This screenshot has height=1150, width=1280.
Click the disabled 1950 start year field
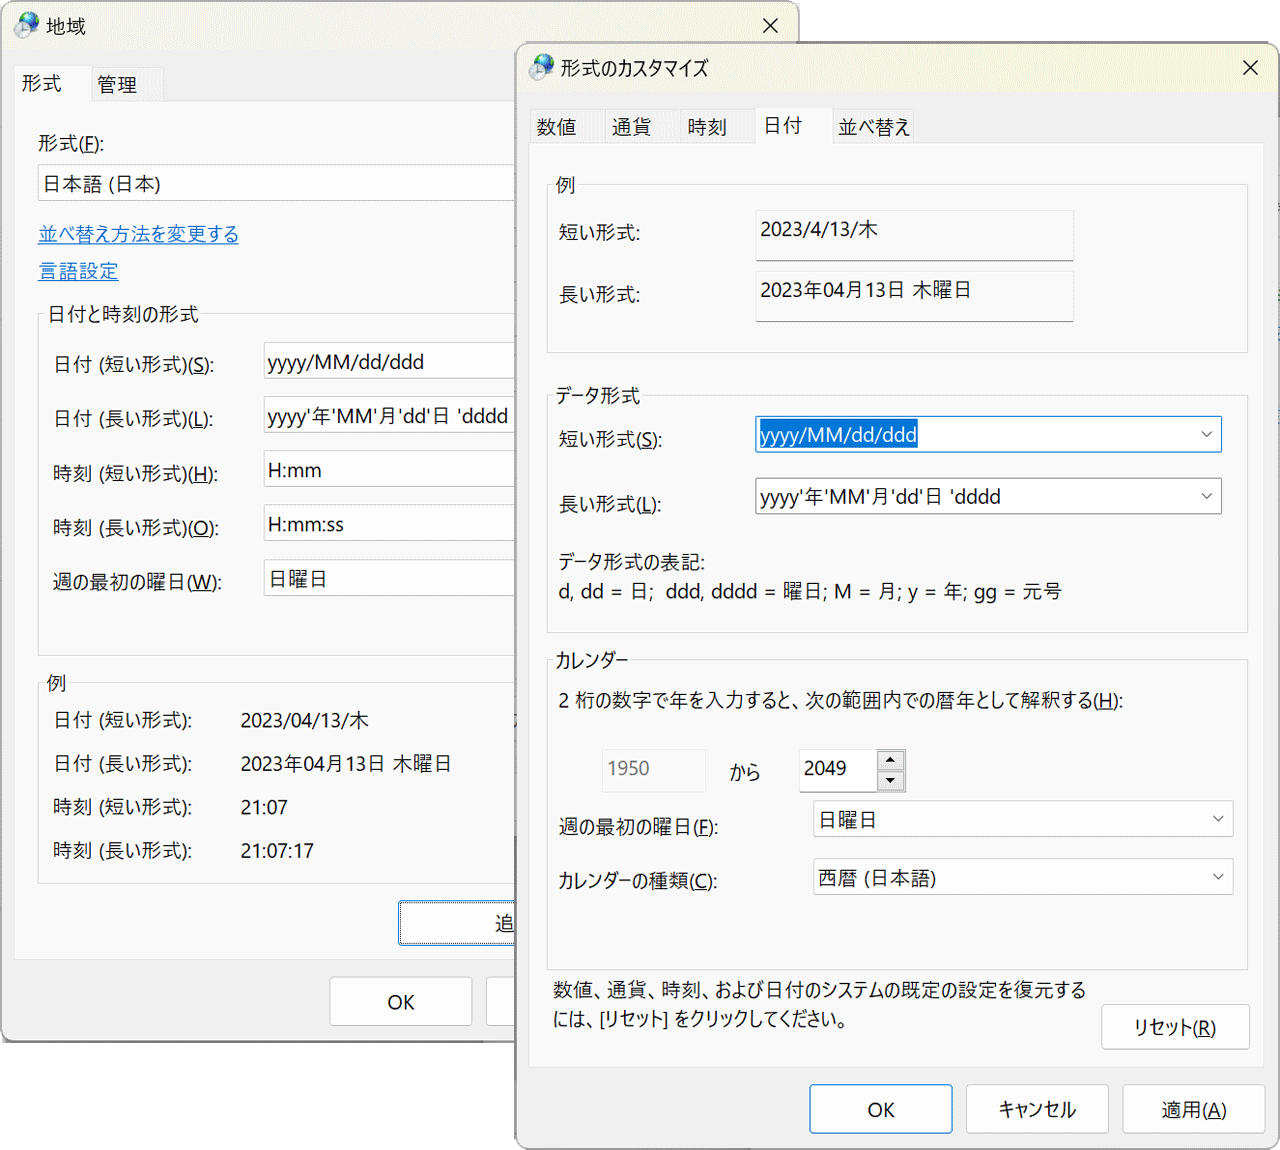[654, 769]
